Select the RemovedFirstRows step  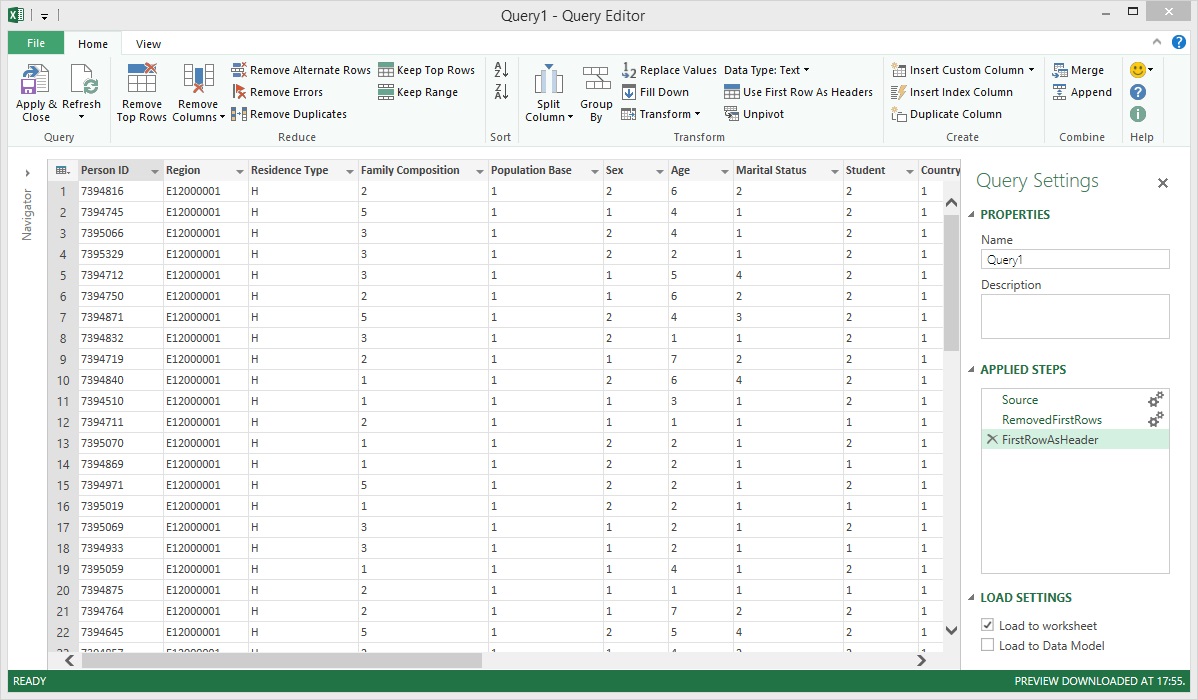point(1051,420)
